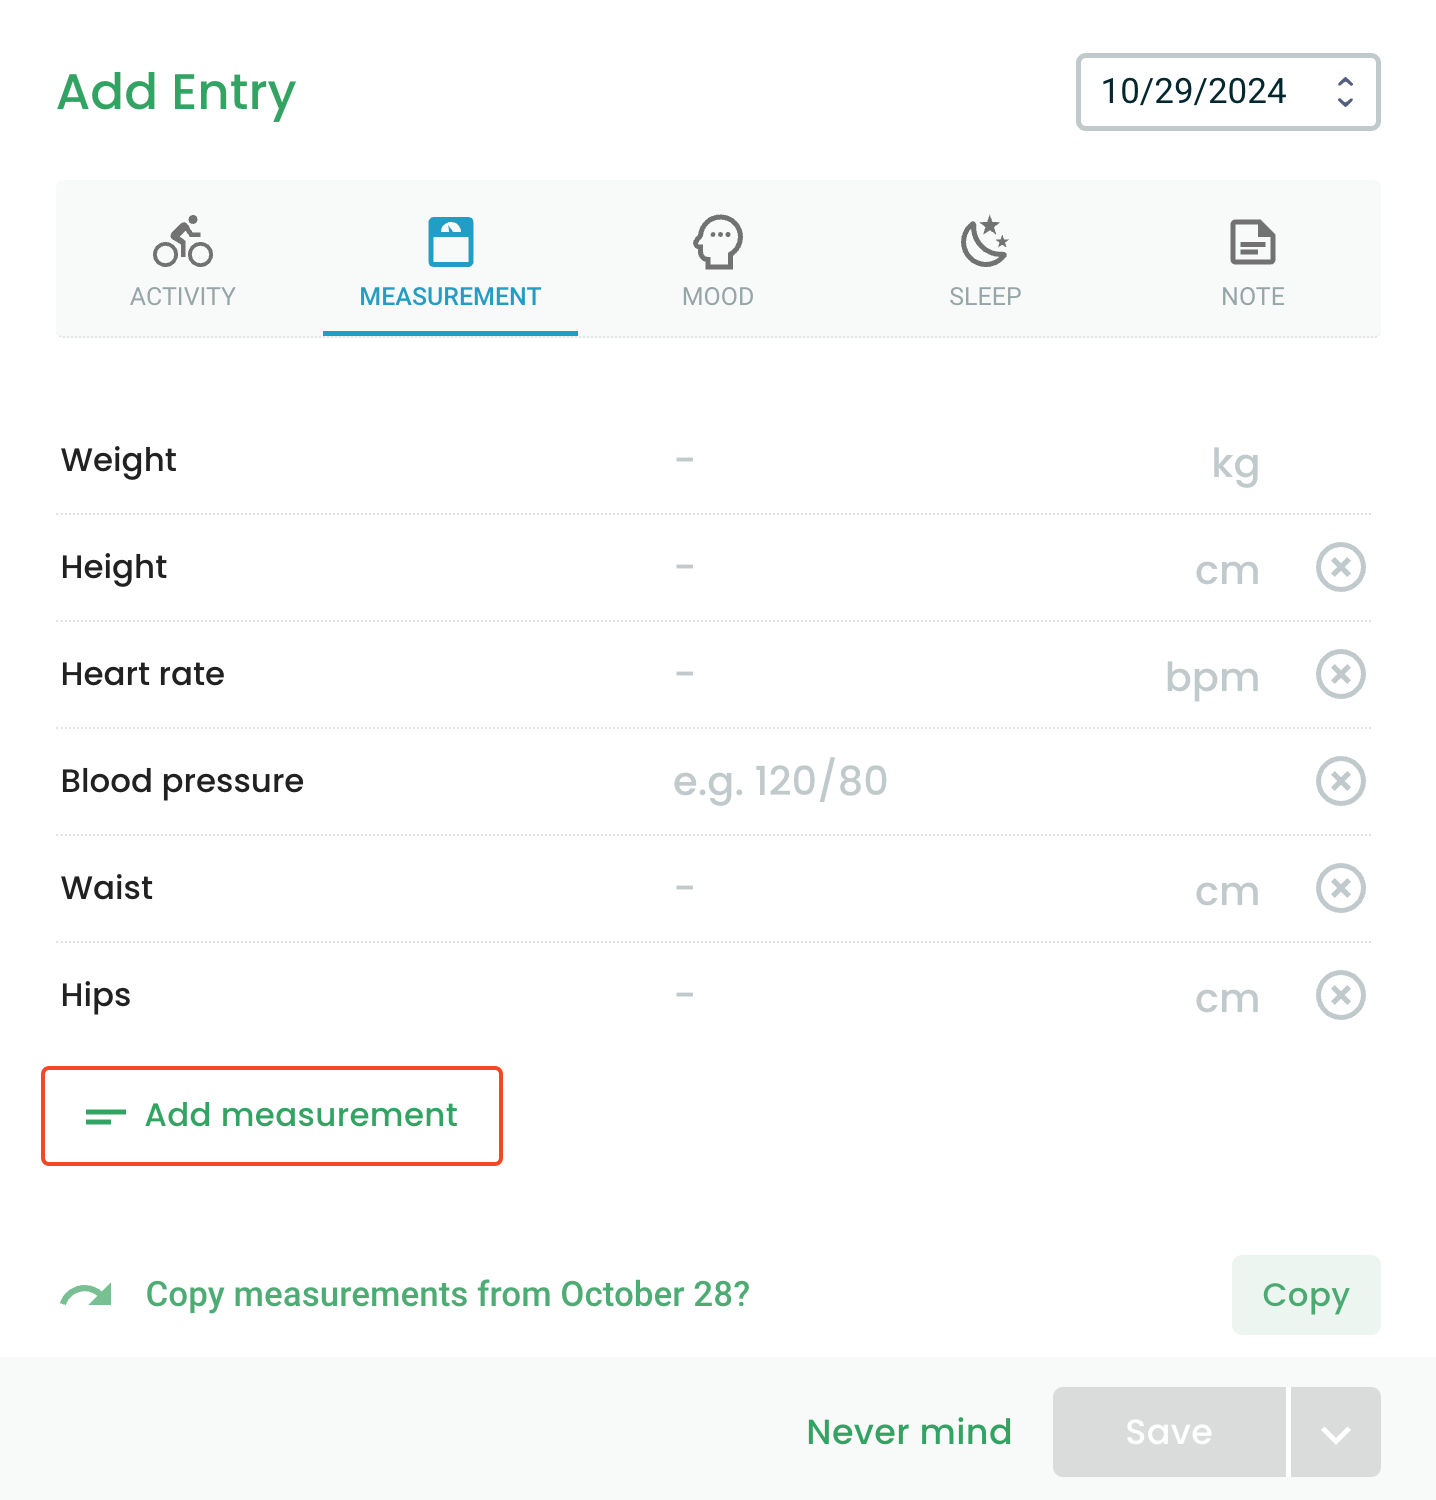Click the Add measurement button

pyautogui.click(x=272, y=1116)
